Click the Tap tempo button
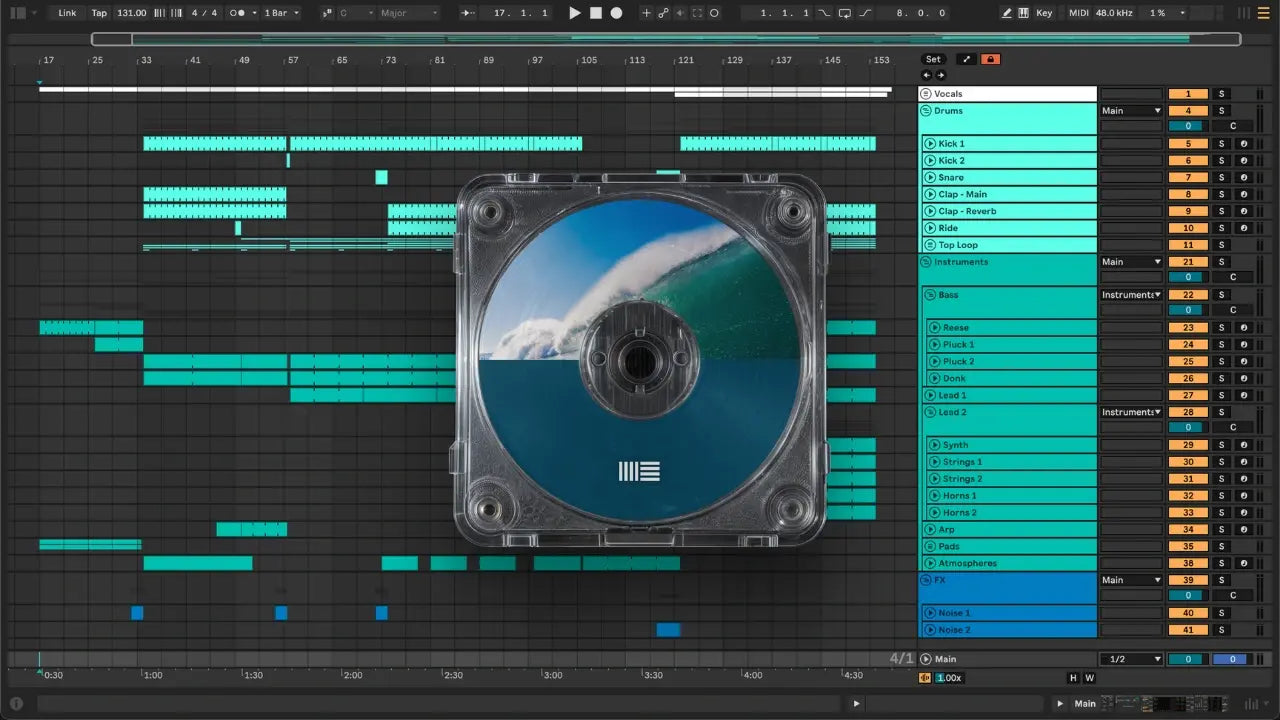Screen dimensions: 1280x720 pyautogui.click(x=99, y=13)
